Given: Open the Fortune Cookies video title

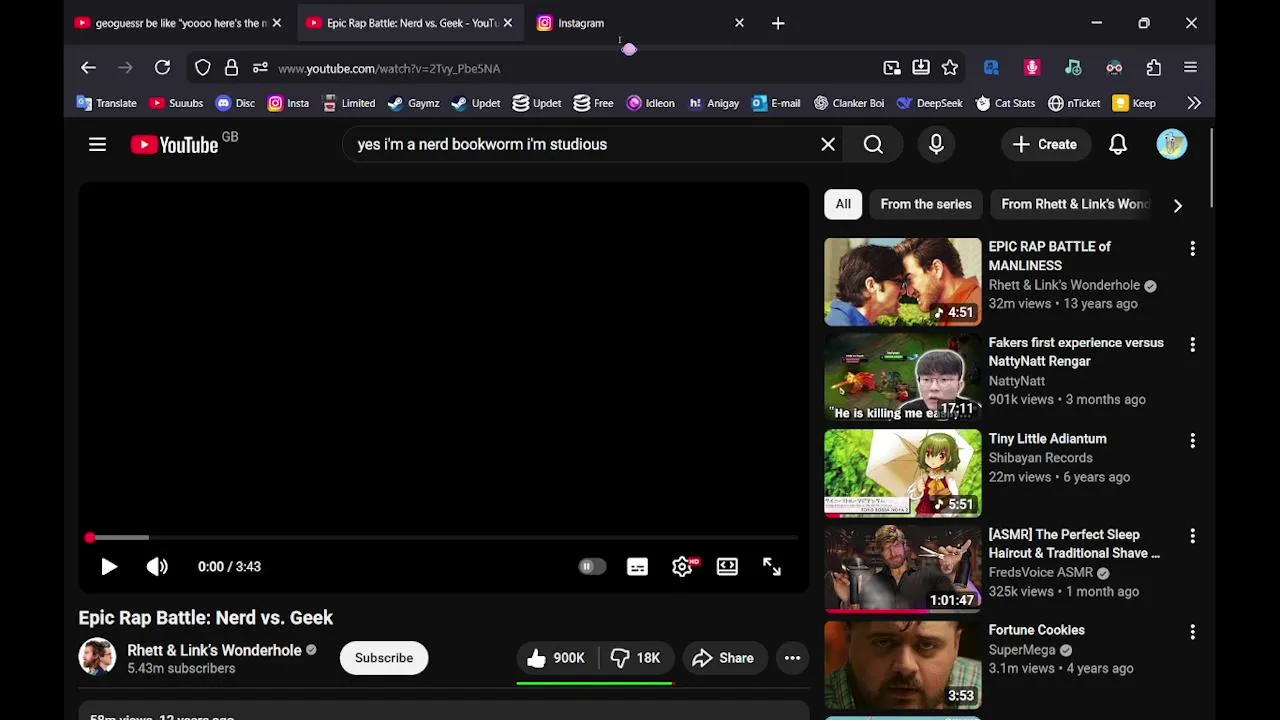Looking at the screenshot, I should point(1037,630).
